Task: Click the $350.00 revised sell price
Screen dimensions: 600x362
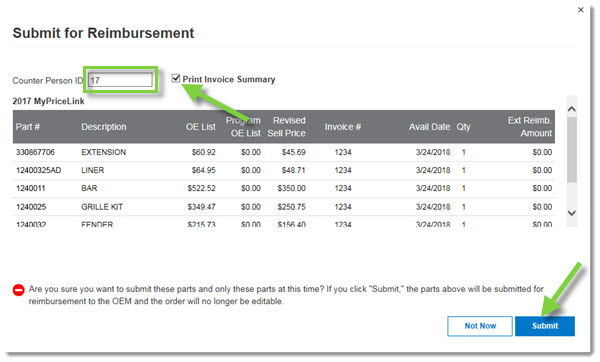Action: coord(292,188)
